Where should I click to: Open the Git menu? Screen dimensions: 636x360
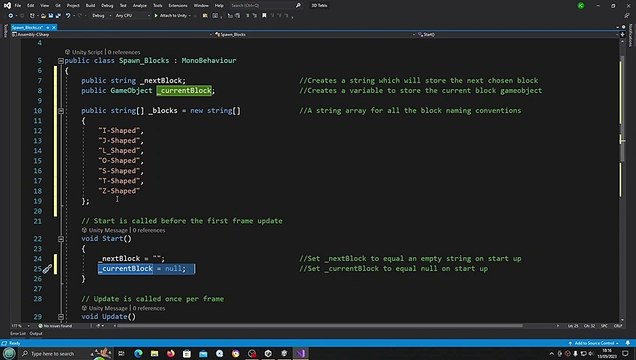[x=58, y=6]
